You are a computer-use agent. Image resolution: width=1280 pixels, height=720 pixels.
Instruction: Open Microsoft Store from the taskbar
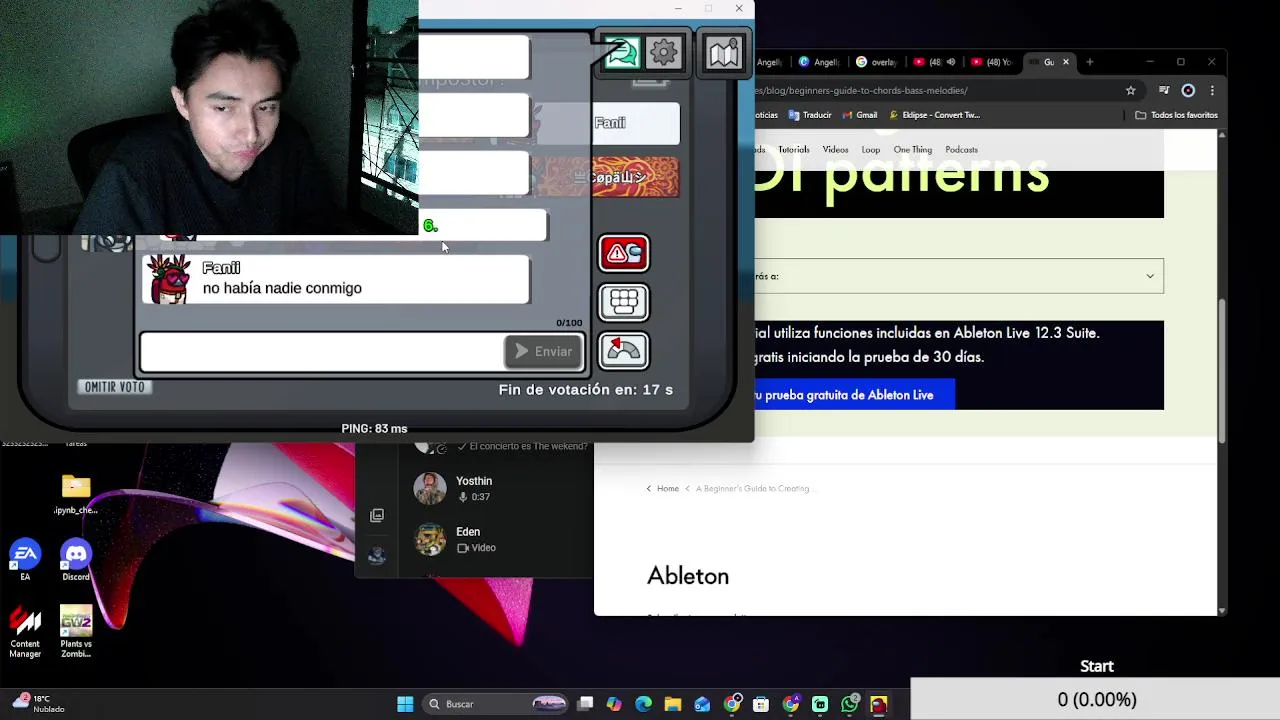pos(761,704)
